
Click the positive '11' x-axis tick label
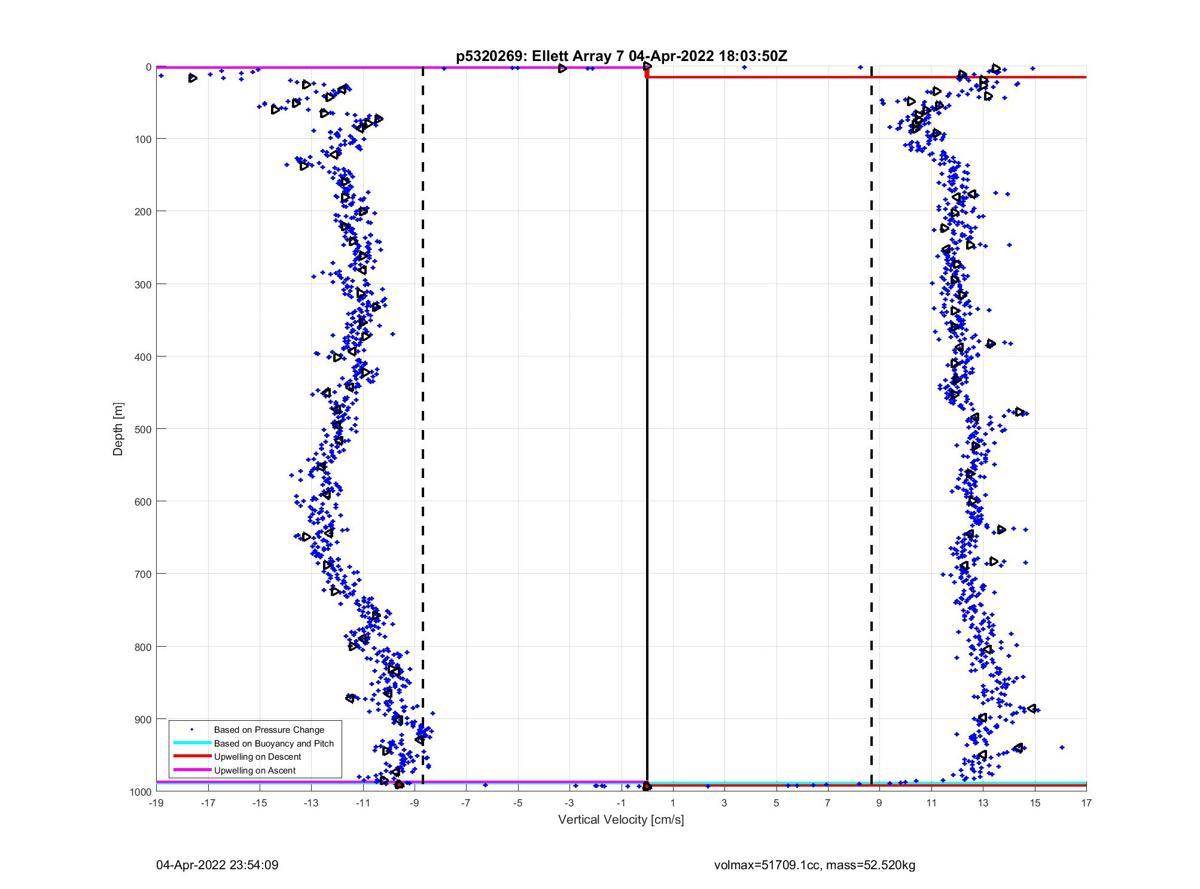931,802
